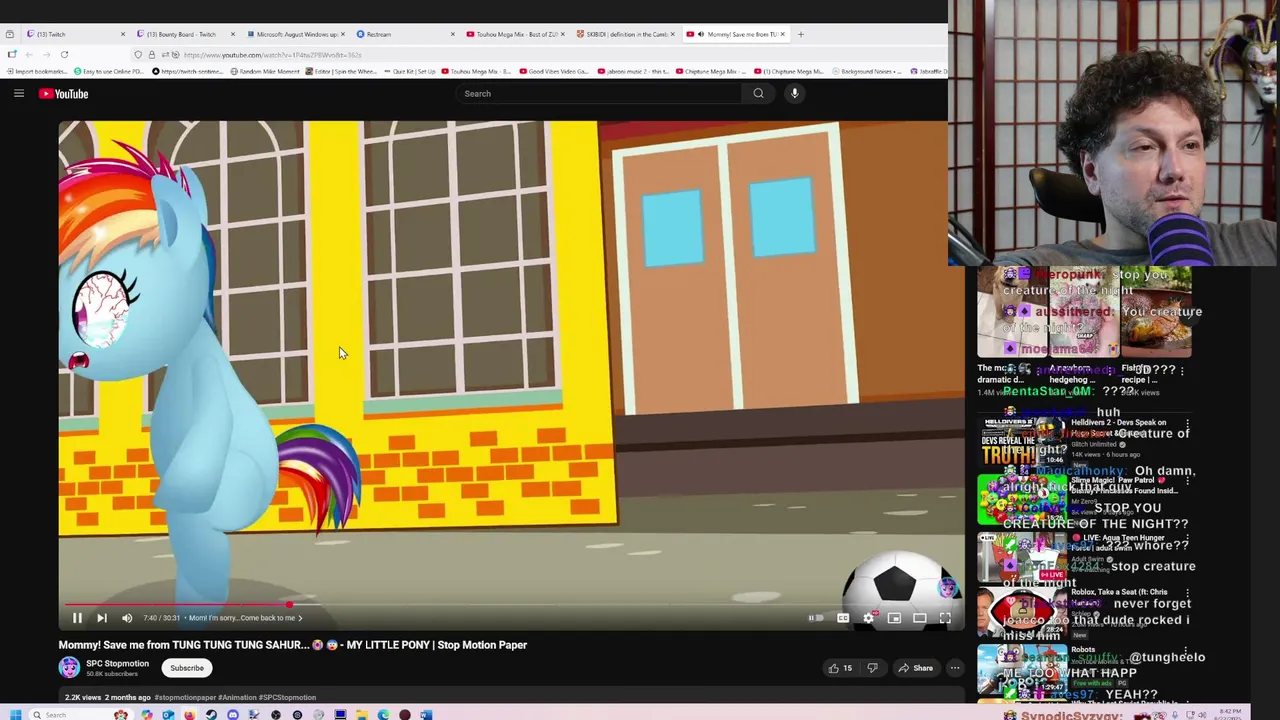The width and height of the screenshot is (1280, 720).
Task: Like the video with 15 likes
Action: point(840,668)
